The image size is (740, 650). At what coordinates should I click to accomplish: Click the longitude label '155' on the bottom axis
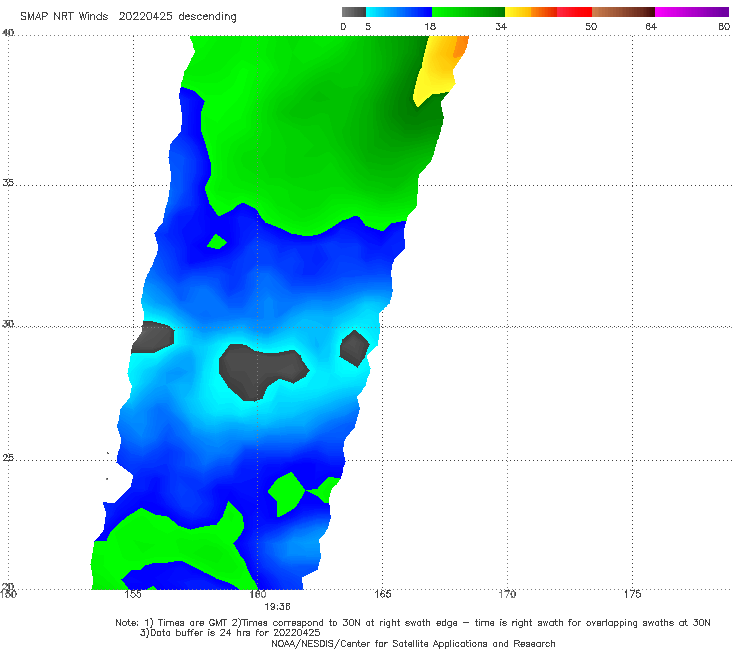(133, 594)
